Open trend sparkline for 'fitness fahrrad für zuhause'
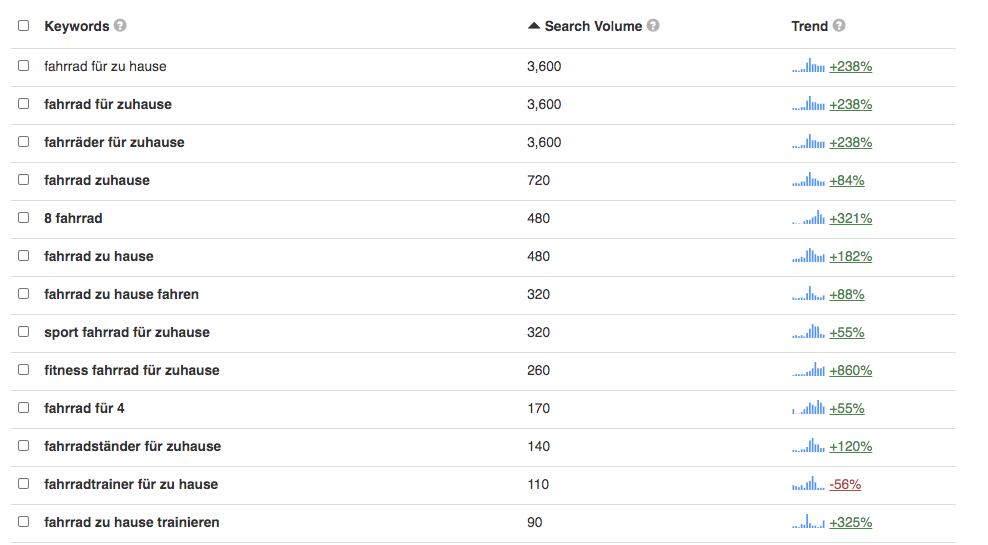The height and width of the screenshot is (545, 988). coord(808,369)
